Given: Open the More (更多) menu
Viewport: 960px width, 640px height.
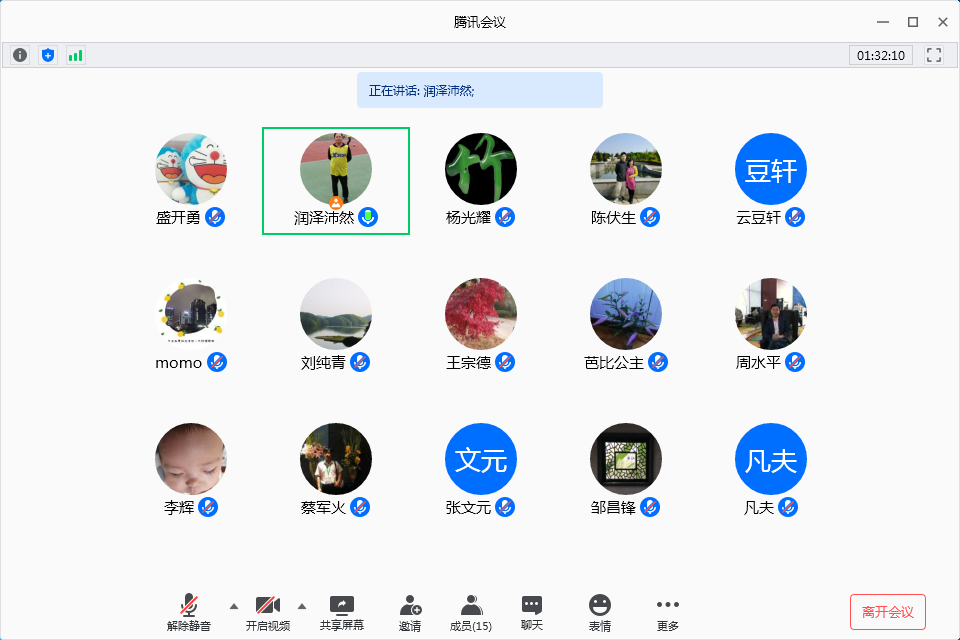Looking at the screenshot, I should (x=668, y=613).
